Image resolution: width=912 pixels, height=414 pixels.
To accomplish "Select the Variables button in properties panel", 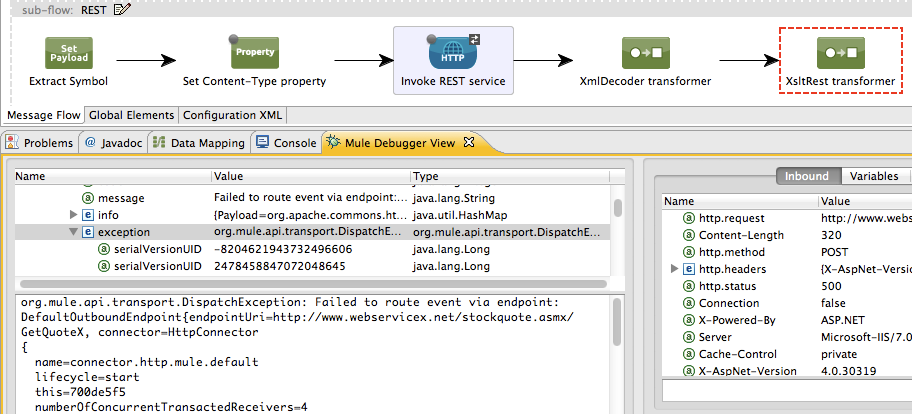I will (873, 176).
